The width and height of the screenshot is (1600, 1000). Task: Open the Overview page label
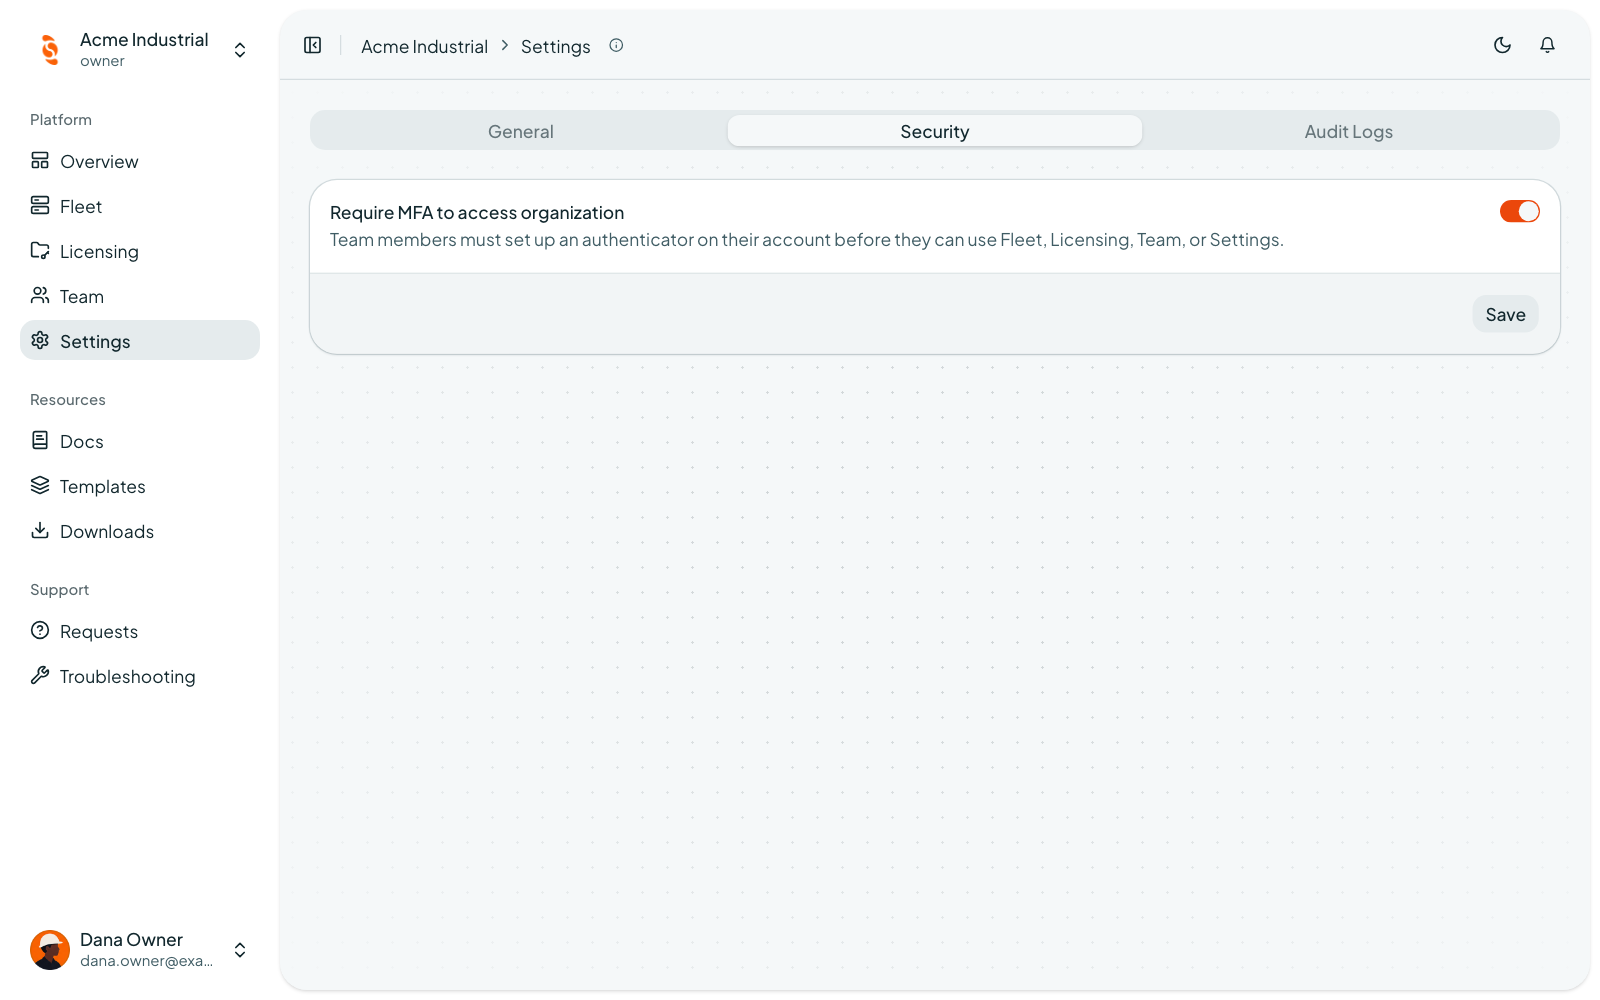pos(99,161)
